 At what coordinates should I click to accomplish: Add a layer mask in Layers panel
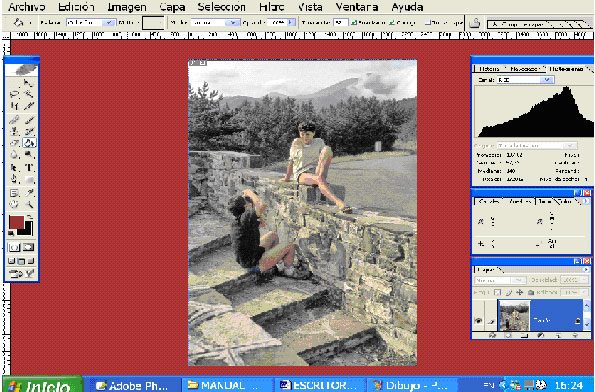click(x=508, y=335)
